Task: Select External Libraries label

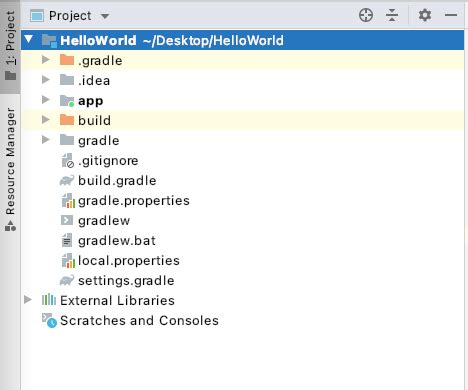Action: click(117, 301)
